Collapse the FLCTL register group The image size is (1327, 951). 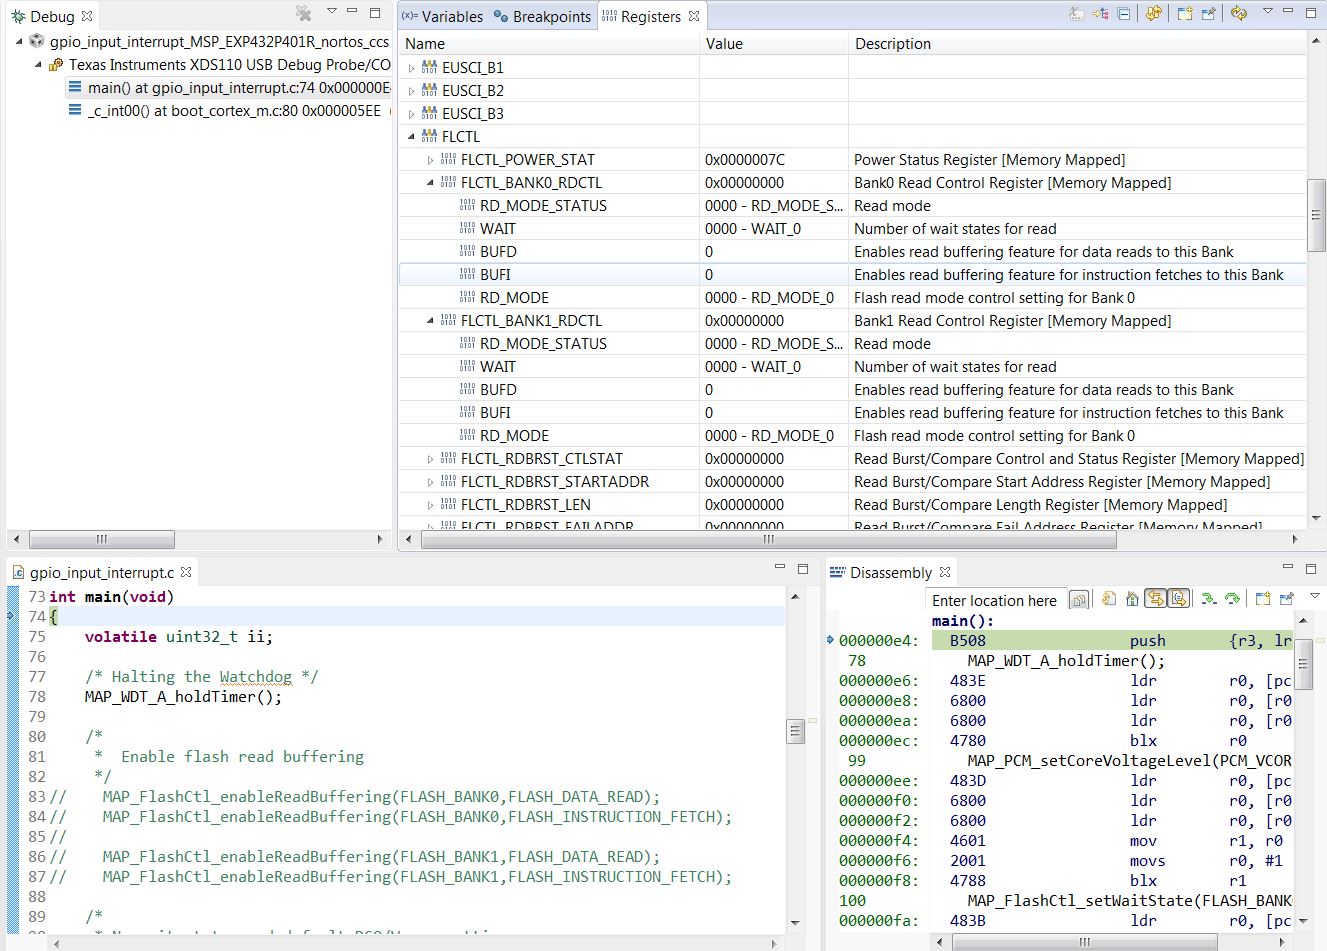pos(412,137)
